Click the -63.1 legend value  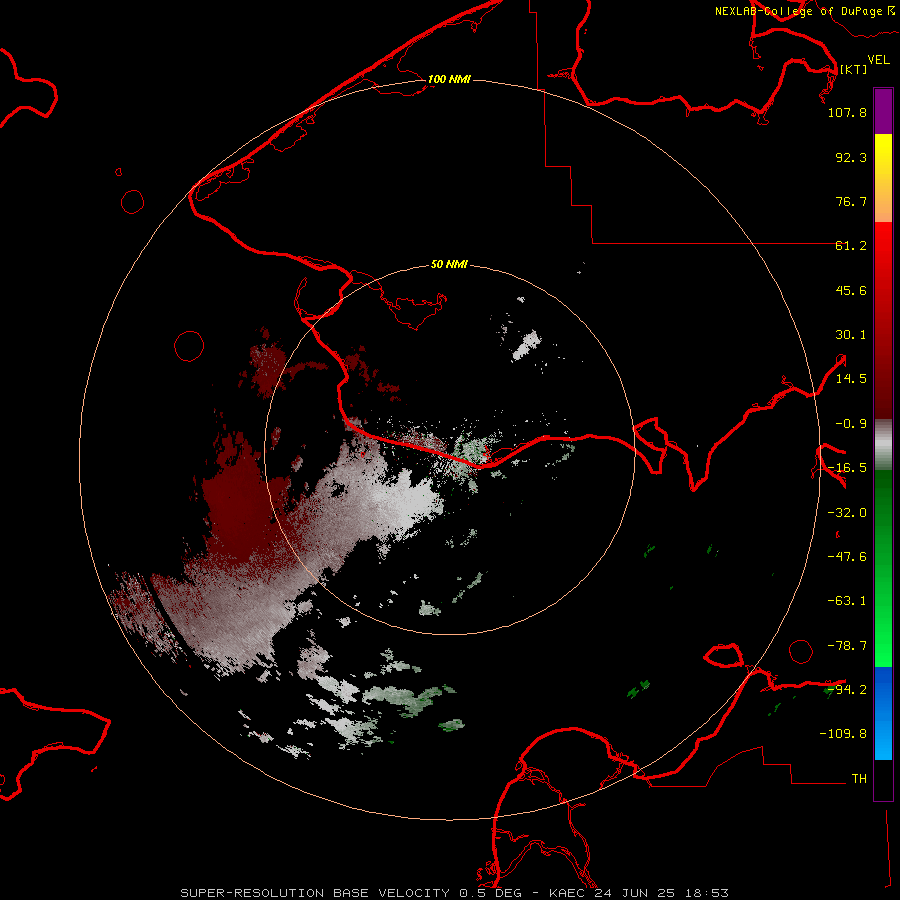[x=847, y=601]
